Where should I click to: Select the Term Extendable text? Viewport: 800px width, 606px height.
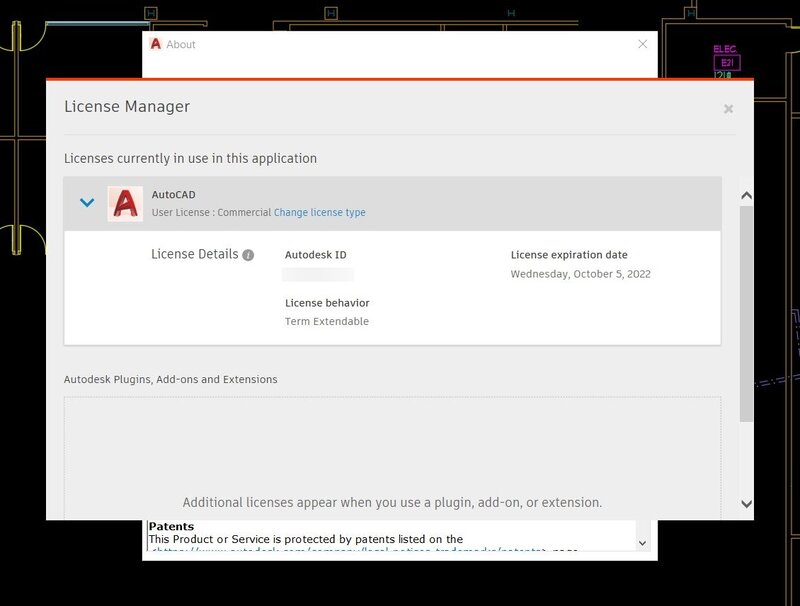pyautogui.click(x=327, y=321)
